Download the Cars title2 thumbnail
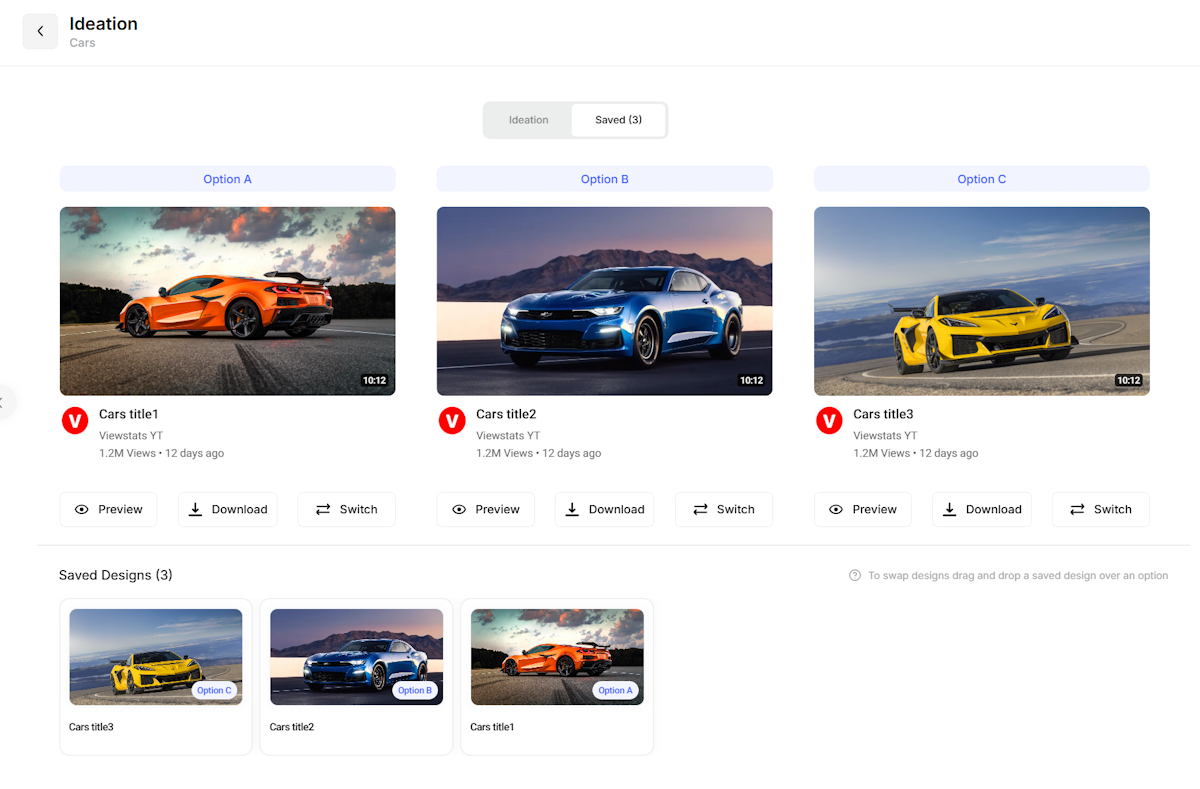Viewport: 1200px width, 789px height. (x=605, y=509)
